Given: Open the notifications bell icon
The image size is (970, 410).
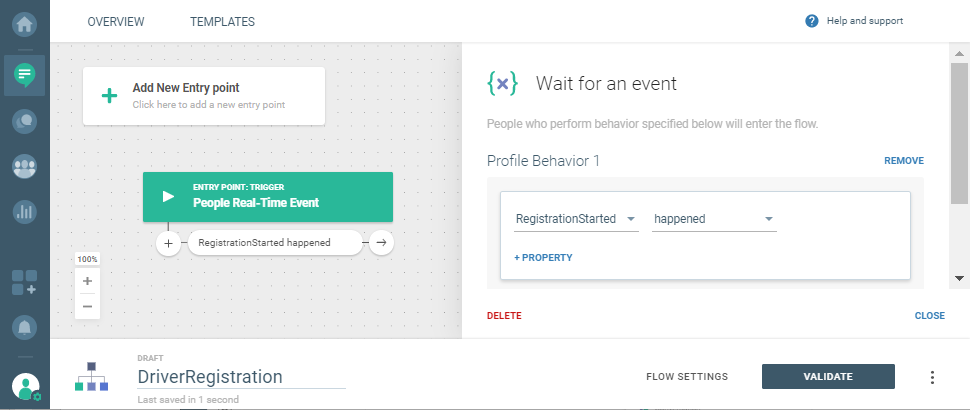Looking at the screenshot, I should pyautogui.click(x=24, y=327).
